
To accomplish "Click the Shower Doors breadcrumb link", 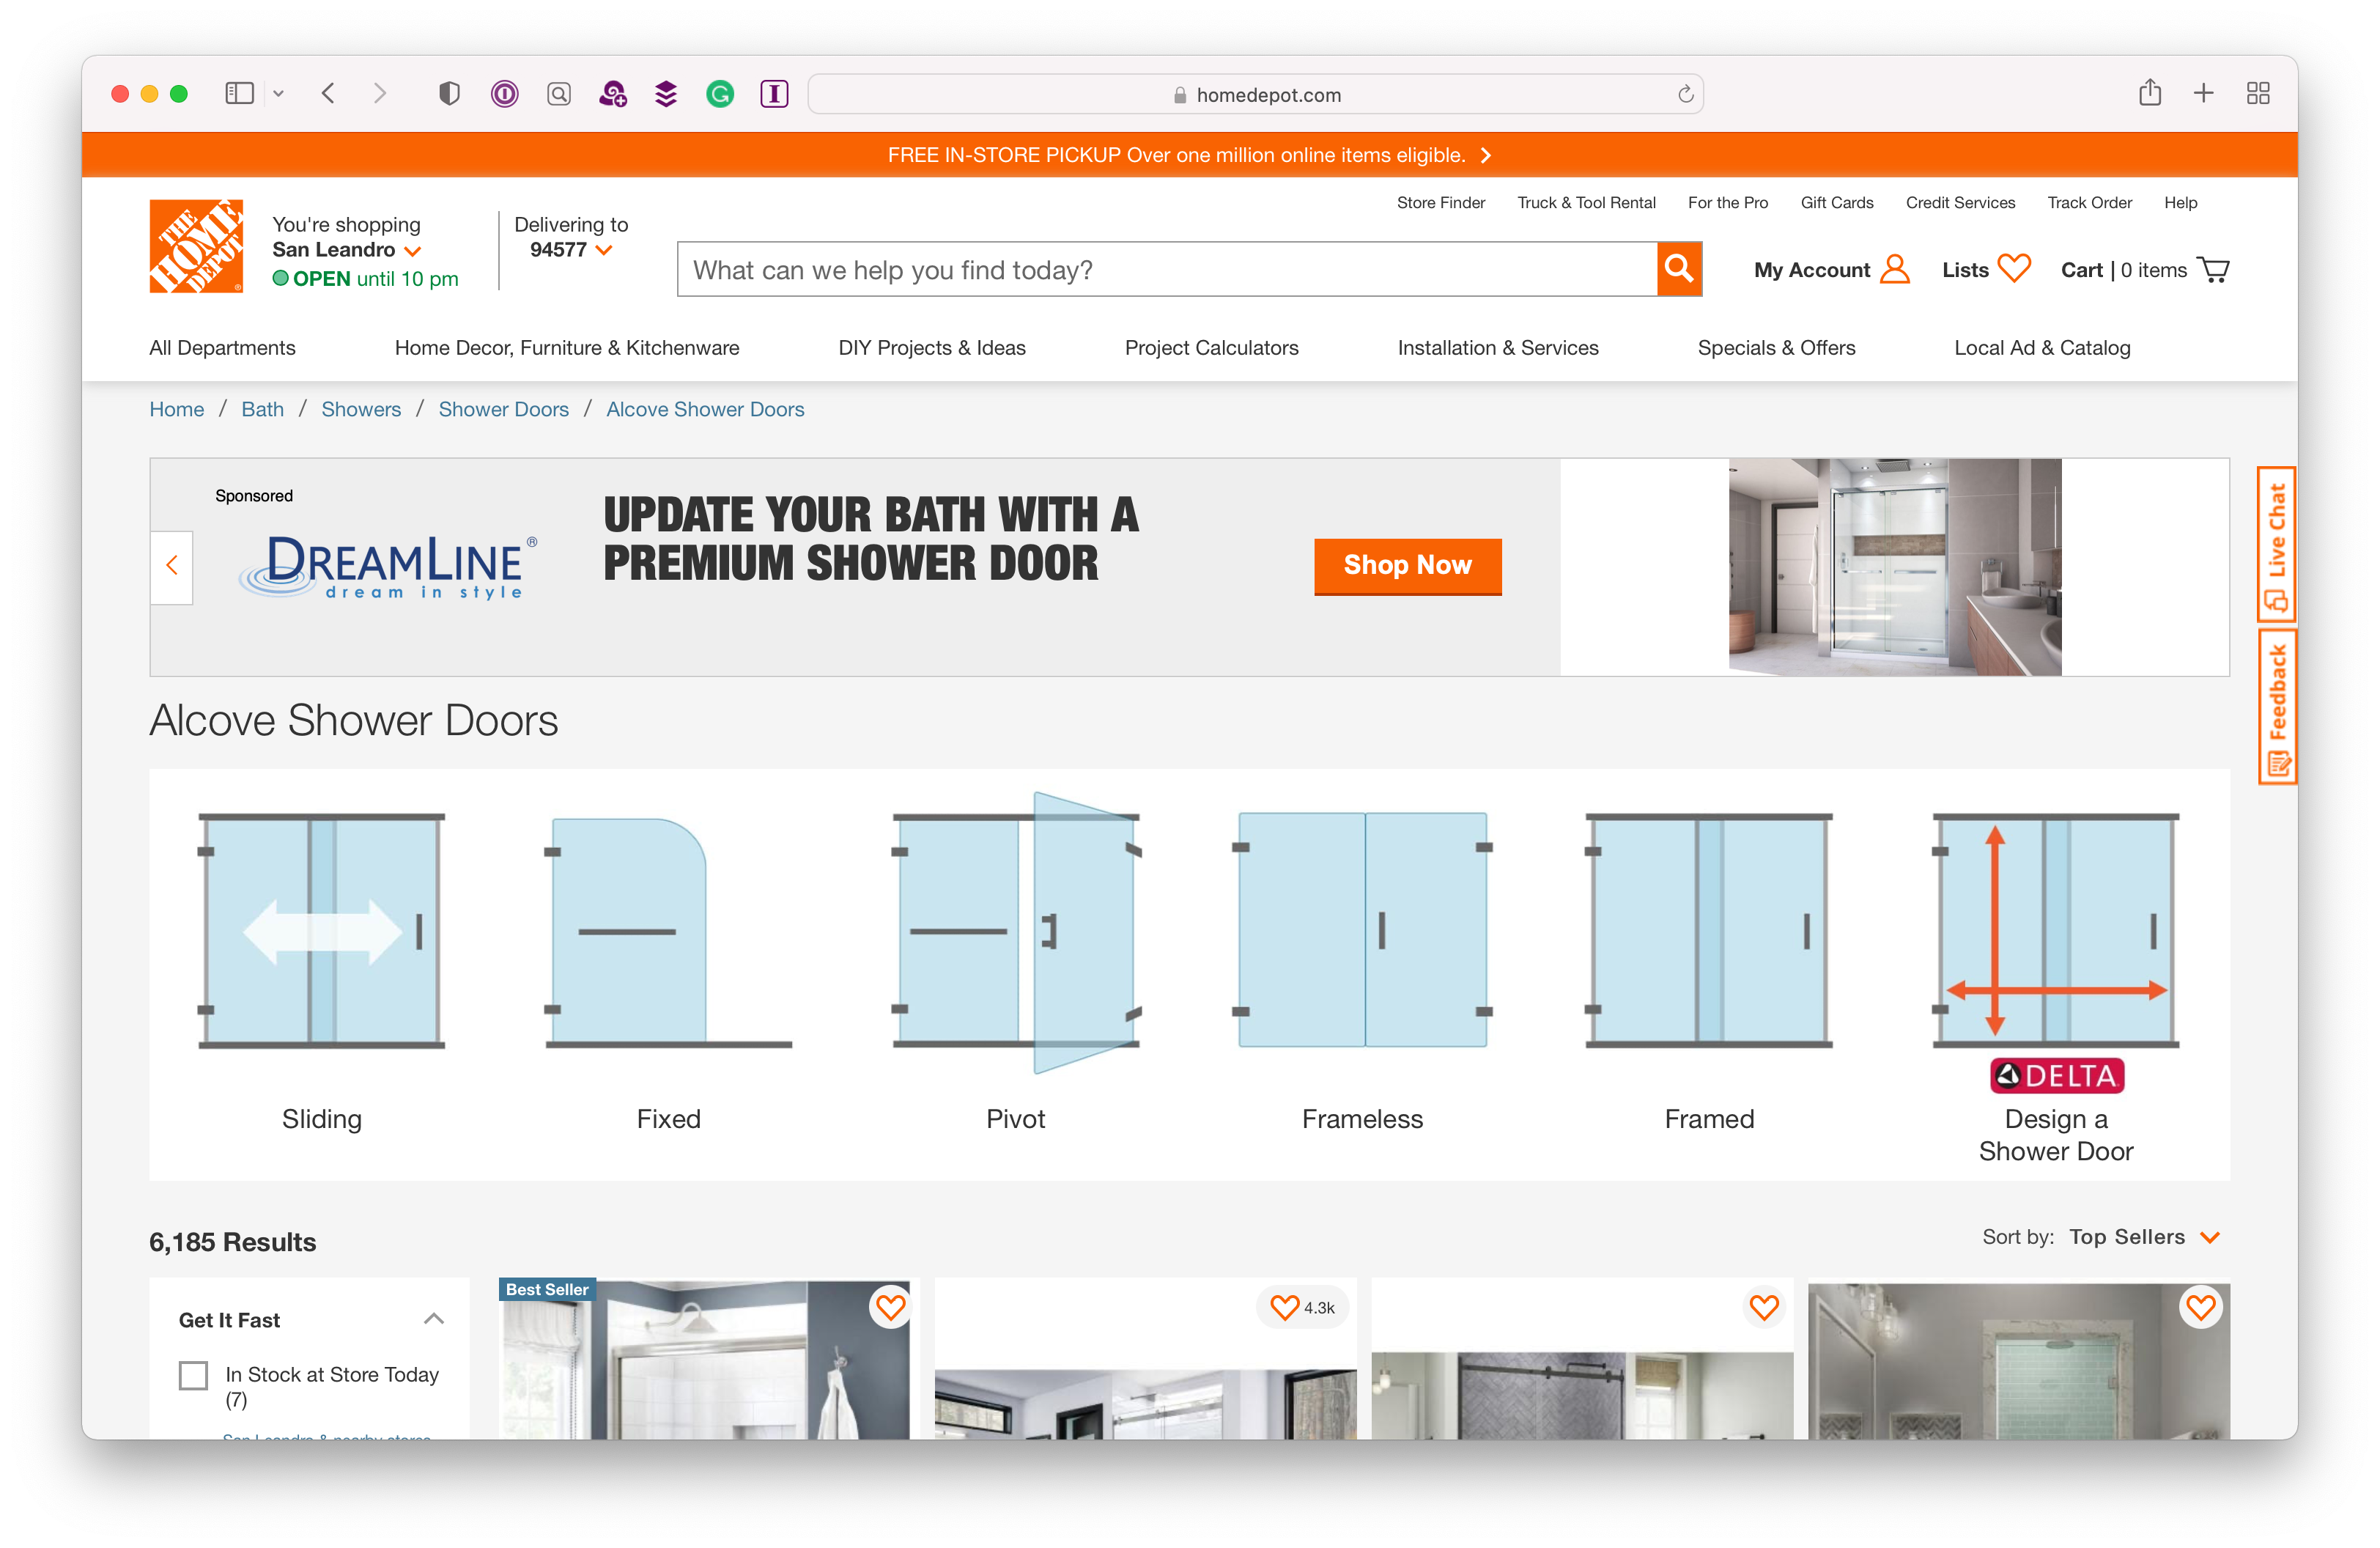I will 503,409.
